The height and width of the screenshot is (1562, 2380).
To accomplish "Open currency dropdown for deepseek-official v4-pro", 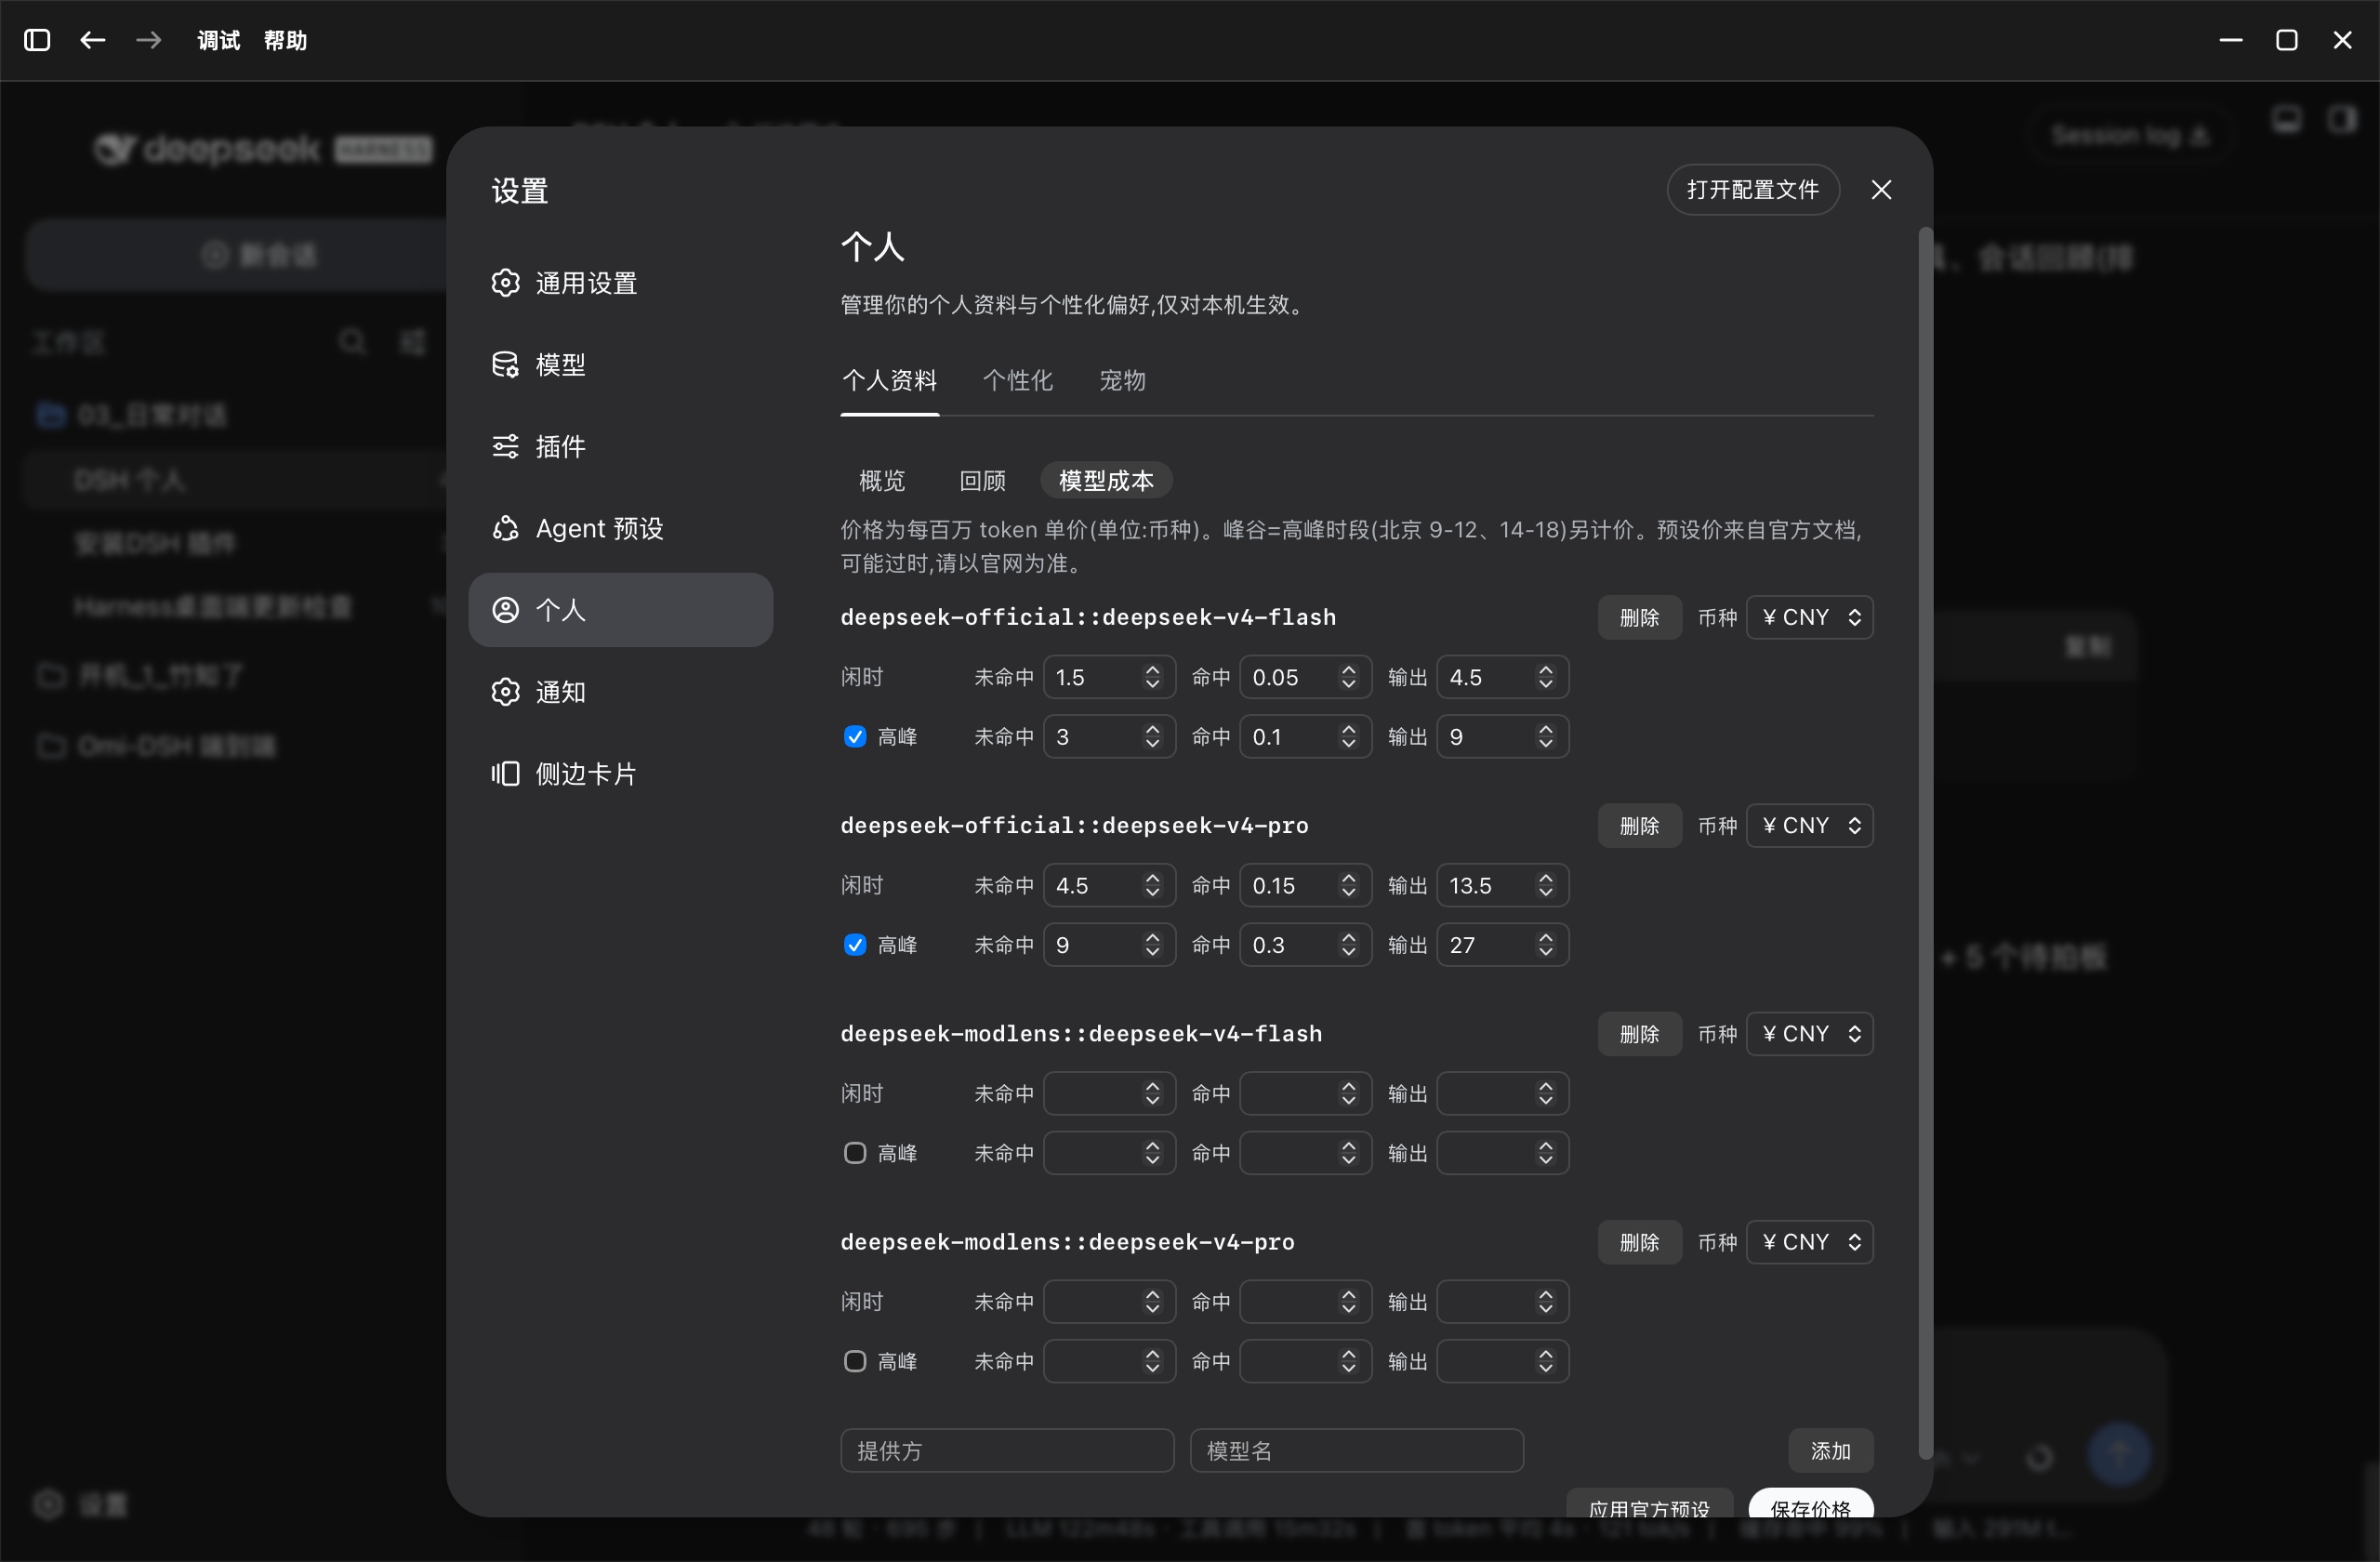I will coord(1810,826).
